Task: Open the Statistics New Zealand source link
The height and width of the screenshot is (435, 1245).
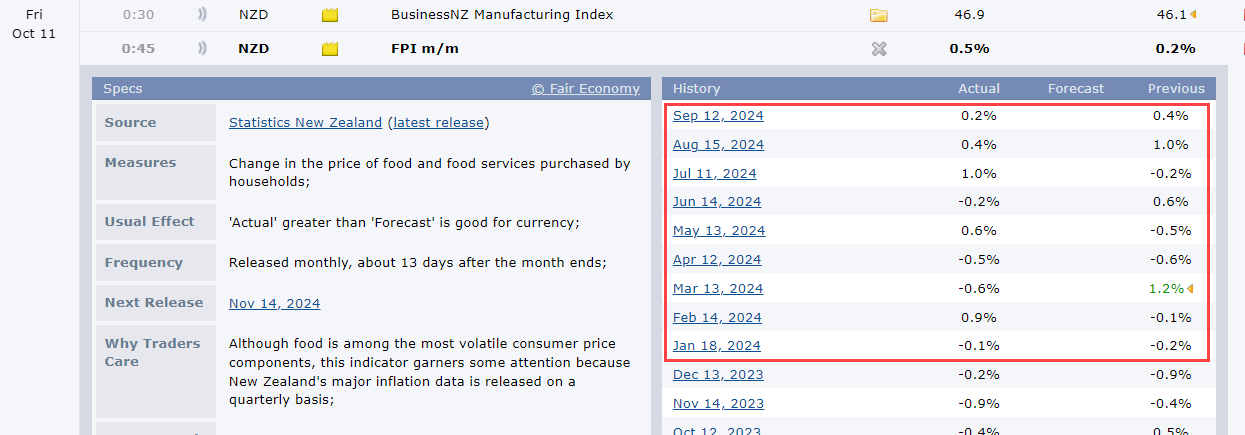Action: click(305, 122)
